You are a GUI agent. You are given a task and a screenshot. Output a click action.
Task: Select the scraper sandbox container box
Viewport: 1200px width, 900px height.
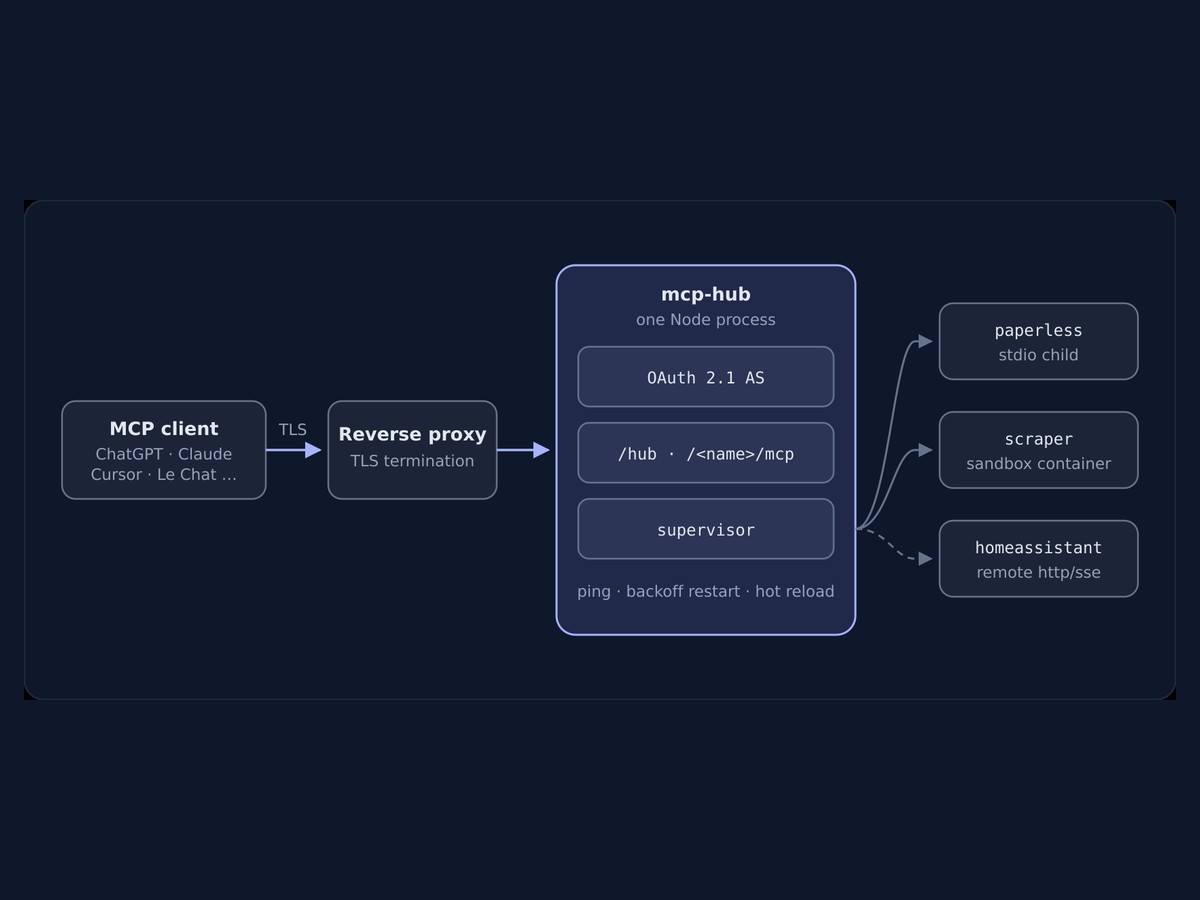[1039, 450]
